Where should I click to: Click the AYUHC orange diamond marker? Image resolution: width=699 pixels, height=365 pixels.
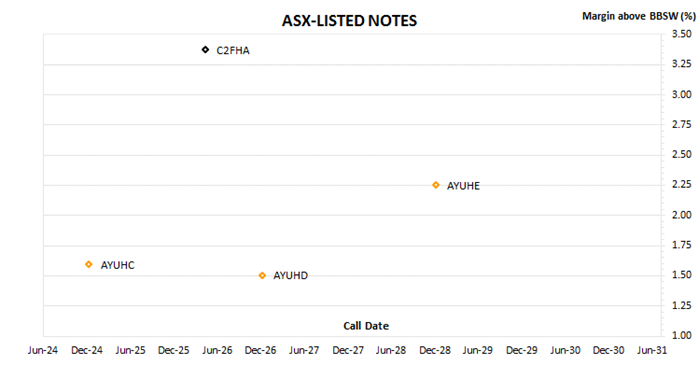tap(89, 264)
